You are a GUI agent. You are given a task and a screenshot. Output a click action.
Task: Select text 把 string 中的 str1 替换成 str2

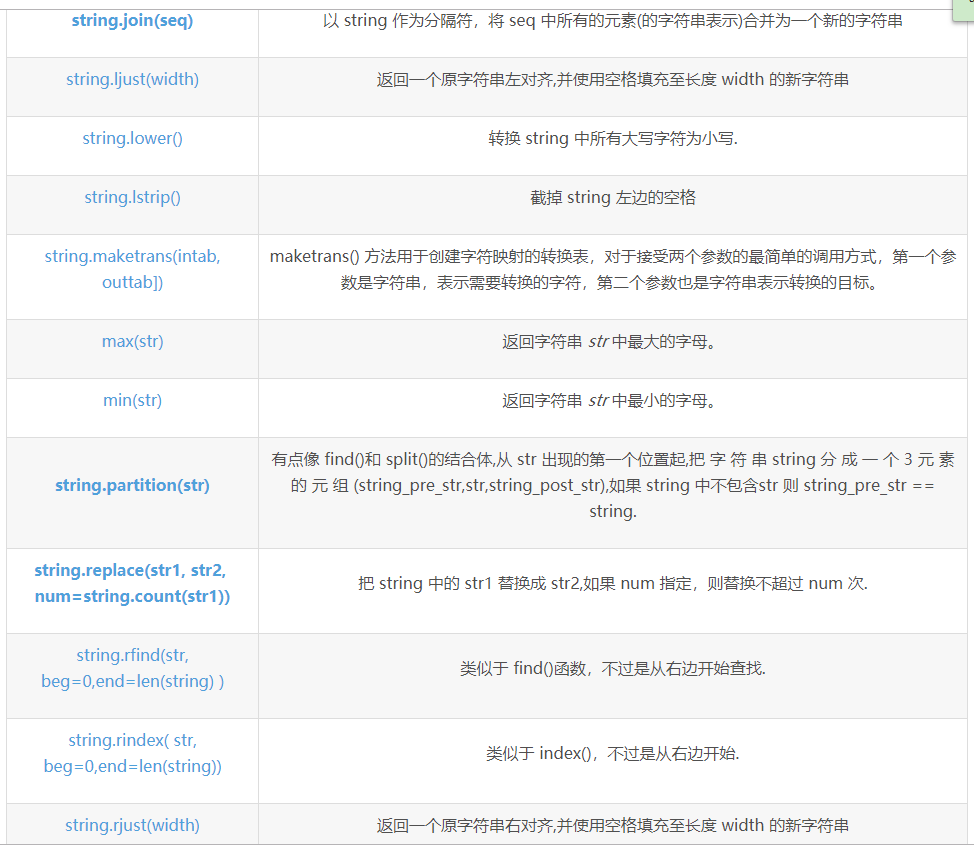tap(470, 583)
